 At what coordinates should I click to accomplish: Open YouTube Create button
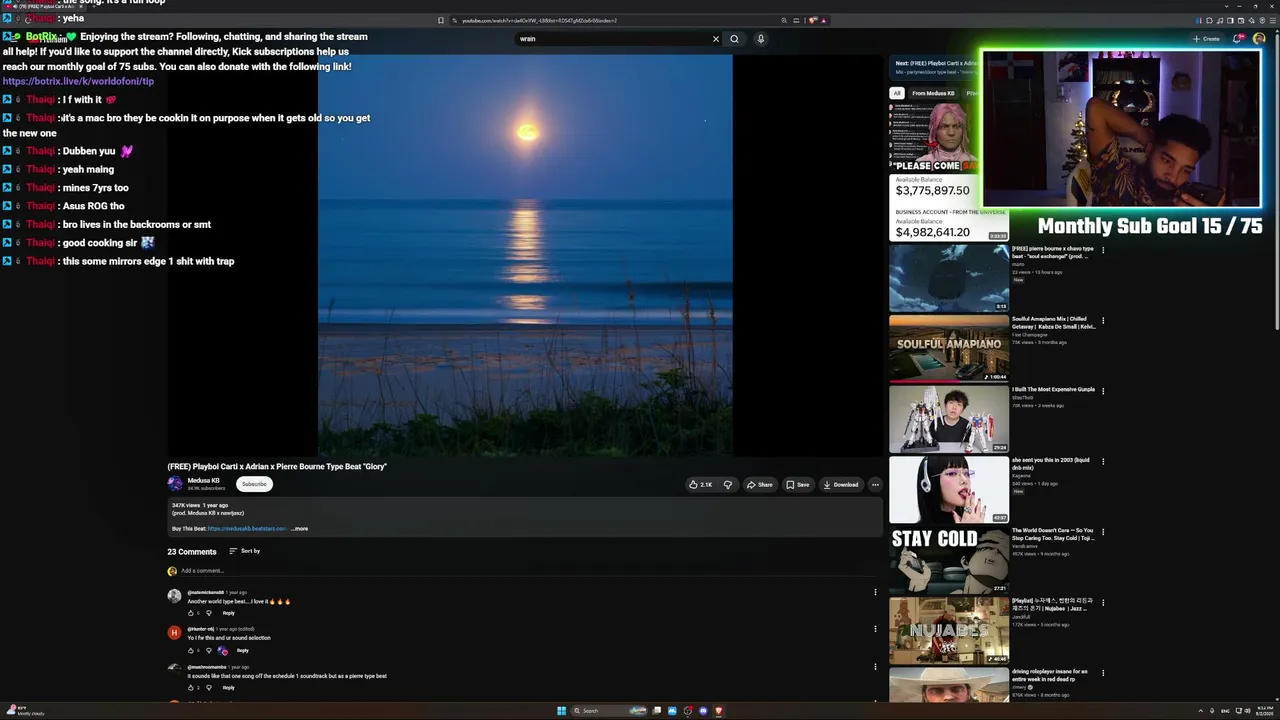click(x=1206, y=39)
